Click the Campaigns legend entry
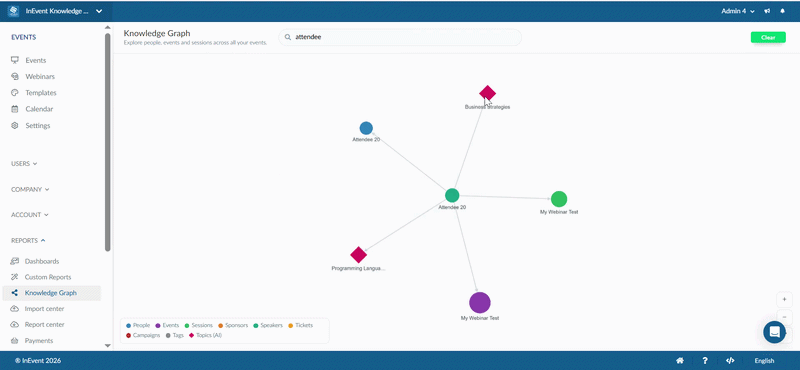This screenshot has width=800, height=370. 143,336
